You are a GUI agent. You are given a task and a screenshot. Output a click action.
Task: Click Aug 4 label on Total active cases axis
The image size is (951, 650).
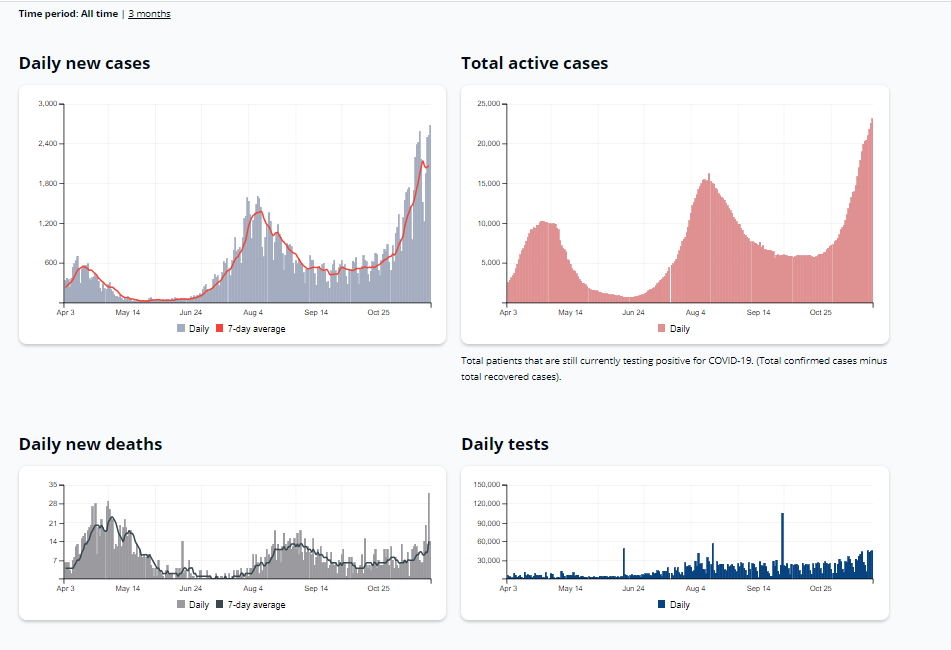pyautogui.click(x=696, y=313)
